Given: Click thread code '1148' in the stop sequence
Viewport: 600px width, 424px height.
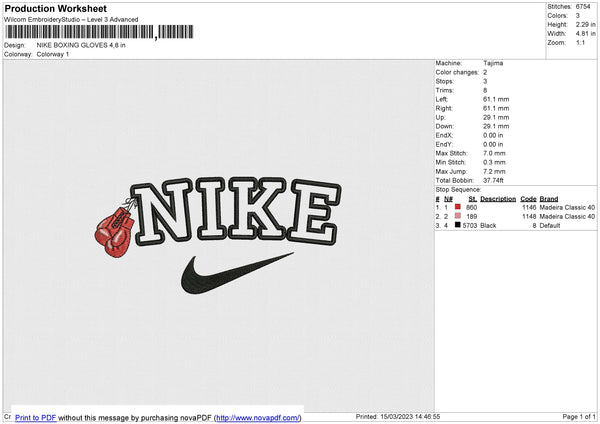Looking at the screenshot, I should coord(529,217).
